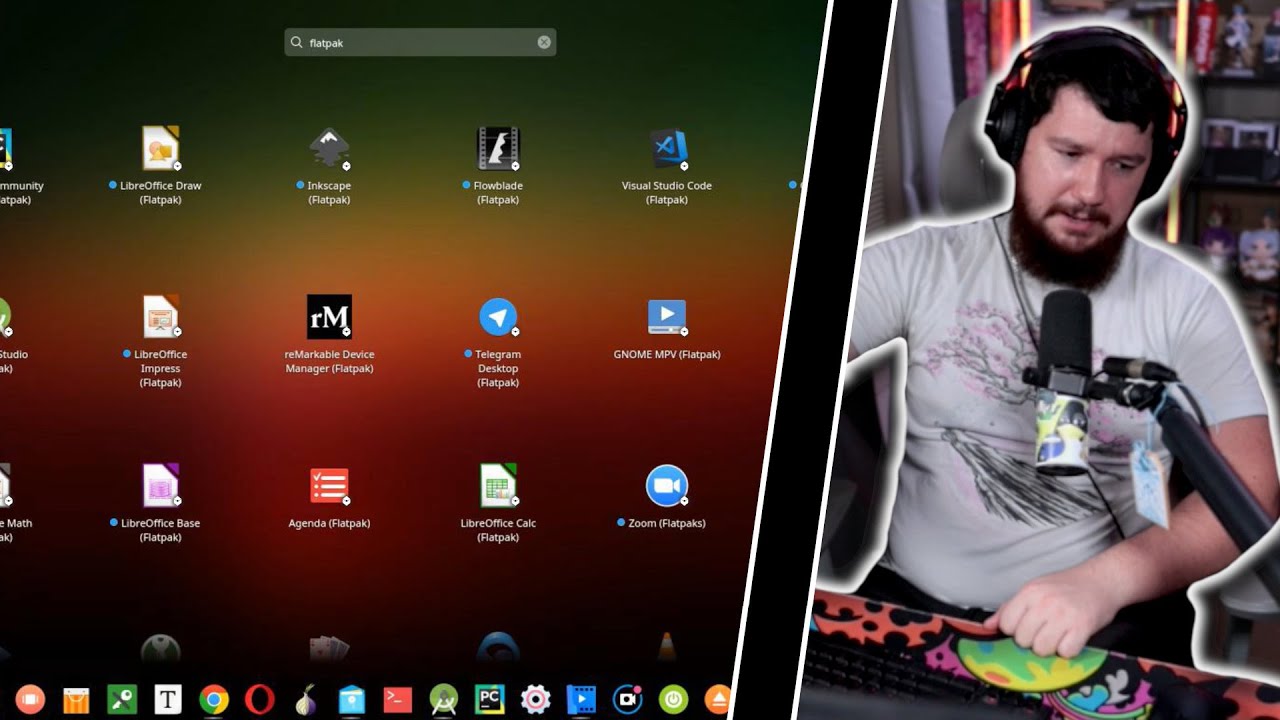Open the settings gear in the dock
Viewport: 1280px width, 720px height.
pyautogui.click(x=536, y=699)
